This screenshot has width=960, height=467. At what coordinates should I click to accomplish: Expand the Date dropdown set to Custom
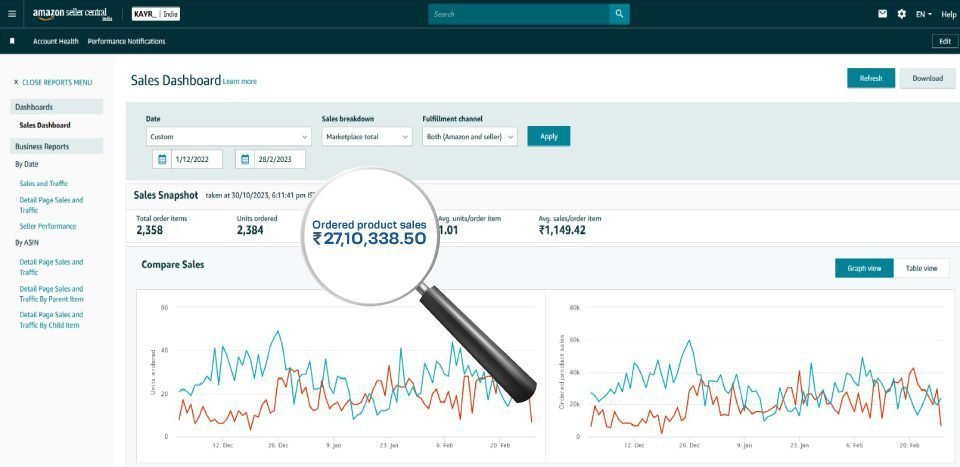(228, 136)
